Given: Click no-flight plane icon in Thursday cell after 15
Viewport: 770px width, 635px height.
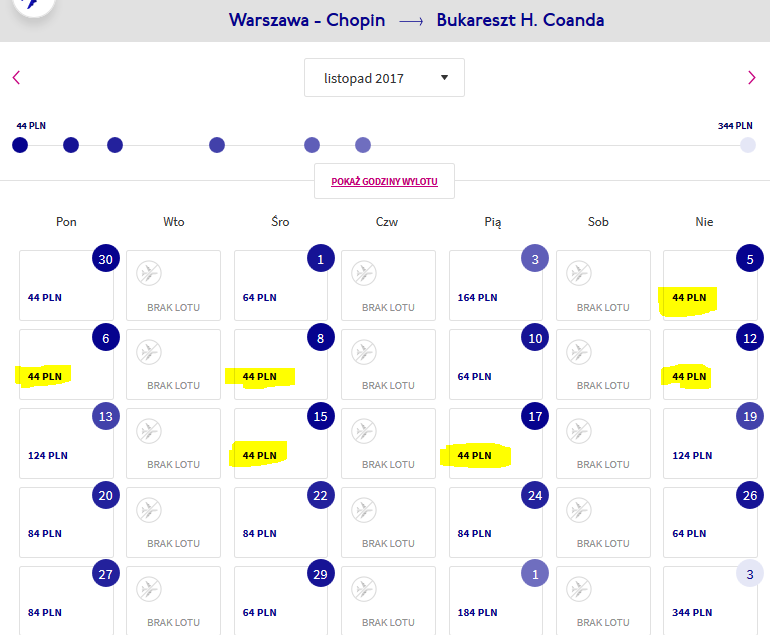Looking at the screenshot, I should click(x=364, y=431).
